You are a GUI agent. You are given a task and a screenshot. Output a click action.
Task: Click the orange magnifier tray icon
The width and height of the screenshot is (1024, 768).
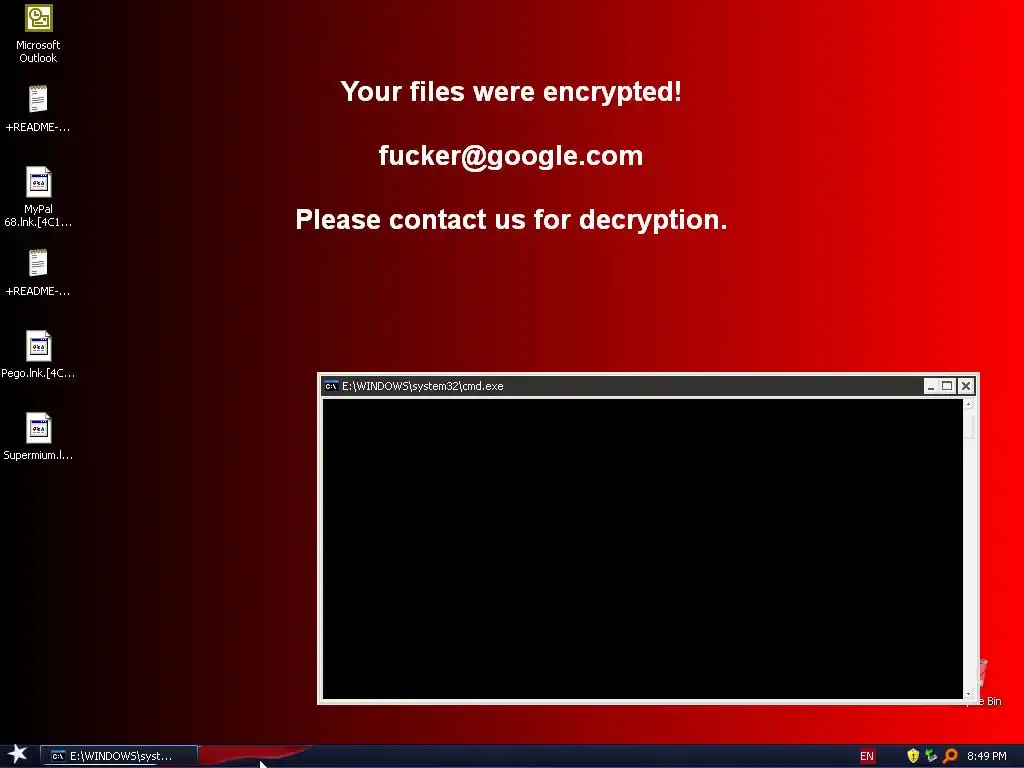click(950, 756)
